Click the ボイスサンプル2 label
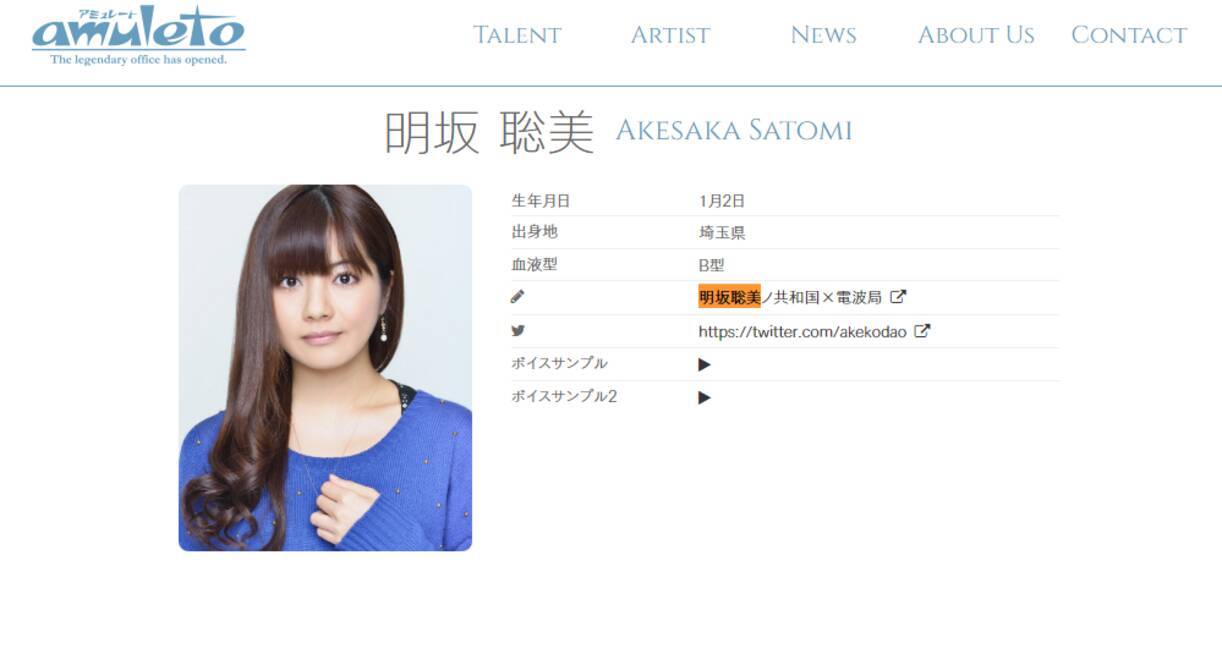Image resolution: width=1222 pixels, height=654 pixels. point(564,396)
